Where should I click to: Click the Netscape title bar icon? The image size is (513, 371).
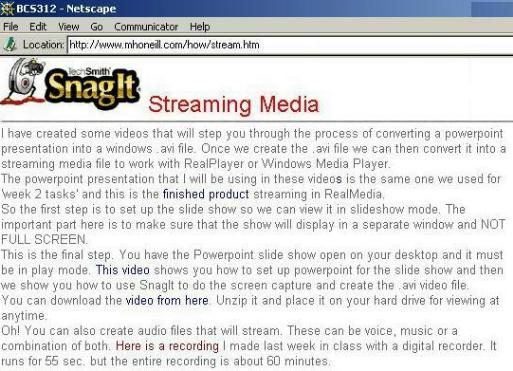pos(7,8)
